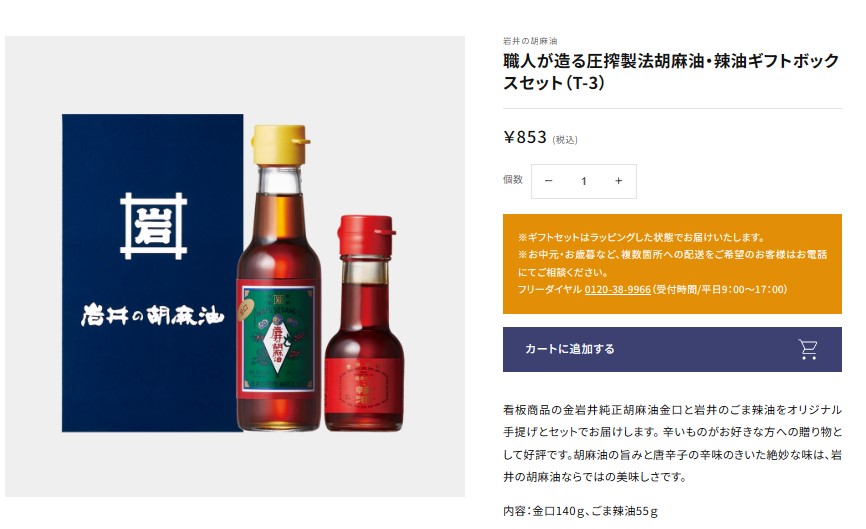Click the orange gift wrapping notice box
The height and width of the screenshot is (529, 866).
672,264
